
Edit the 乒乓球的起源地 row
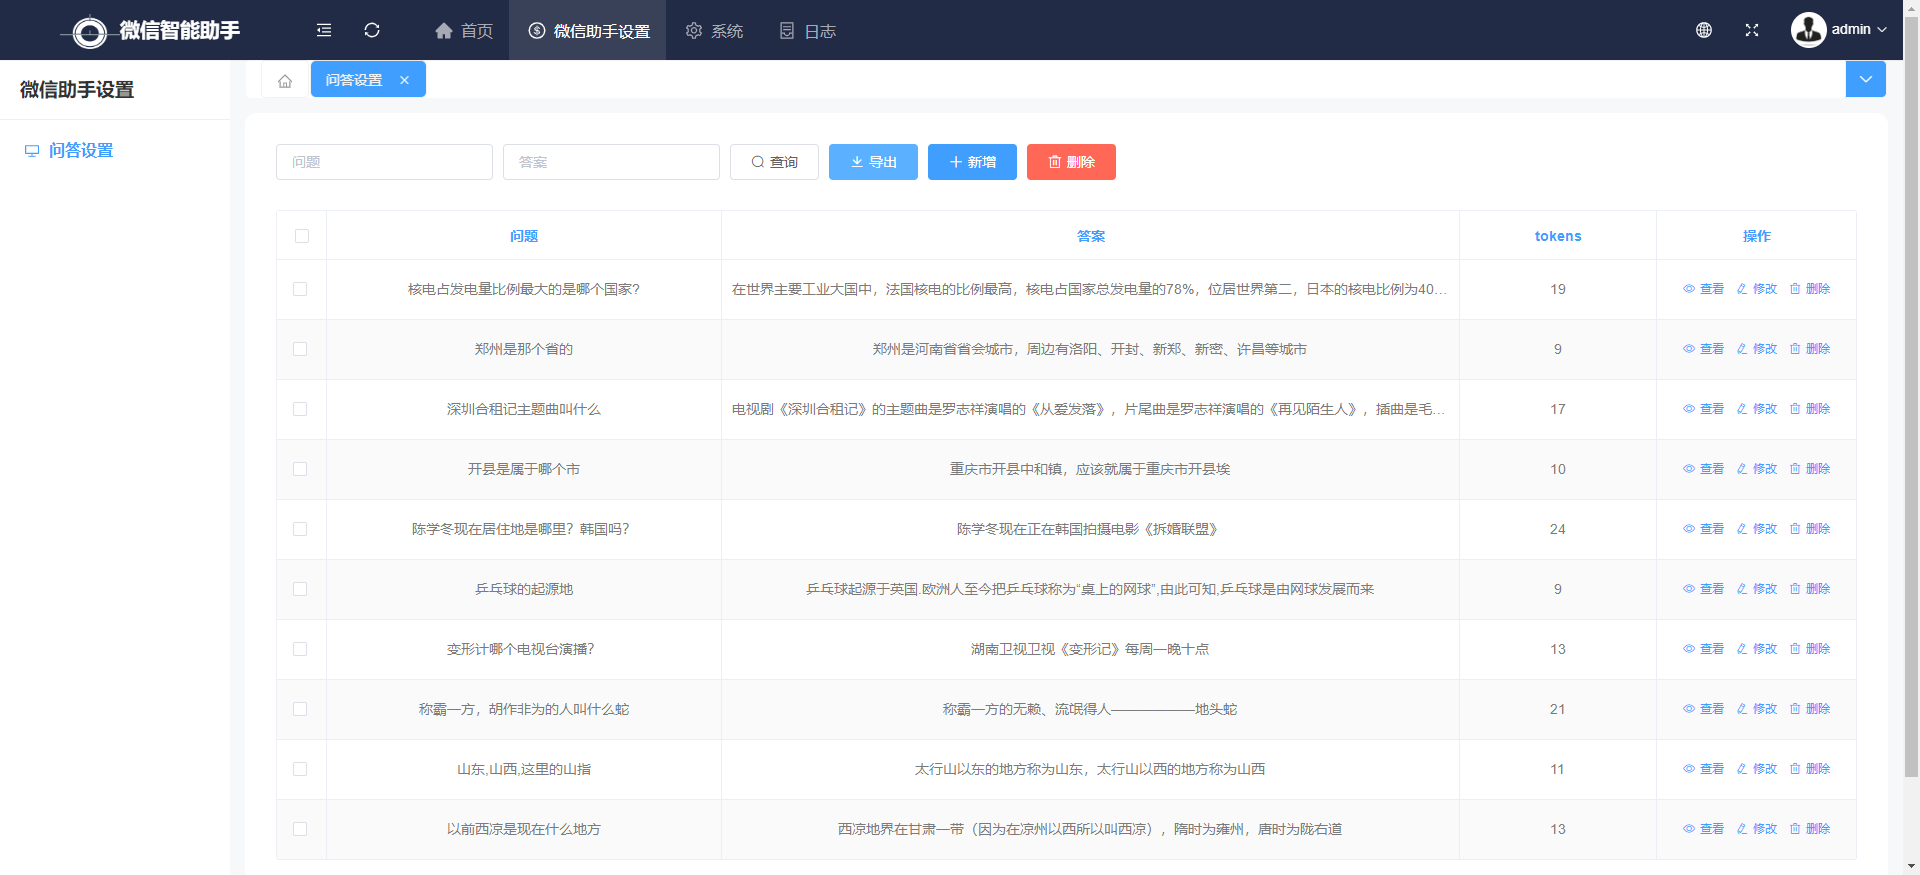click(x=1757, y=589)
